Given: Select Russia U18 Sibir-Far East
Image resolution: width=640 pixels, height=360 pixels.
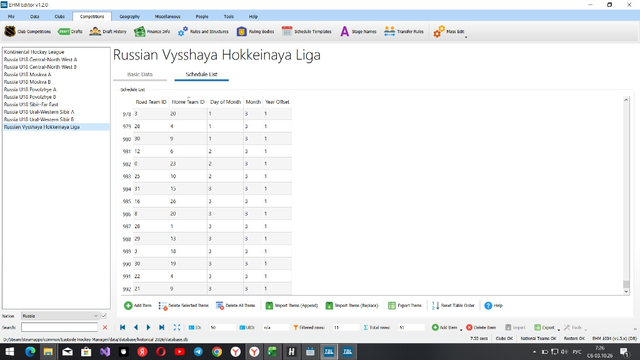Looking at the screenshot, I should click(56, 104).
